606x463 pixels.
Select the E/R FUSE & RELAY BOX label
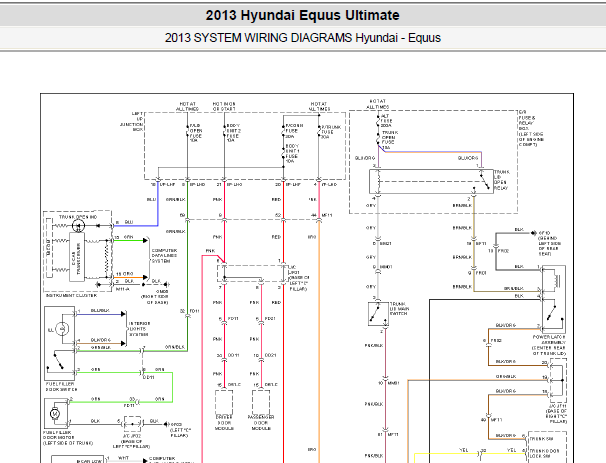[x=531, y=128]
